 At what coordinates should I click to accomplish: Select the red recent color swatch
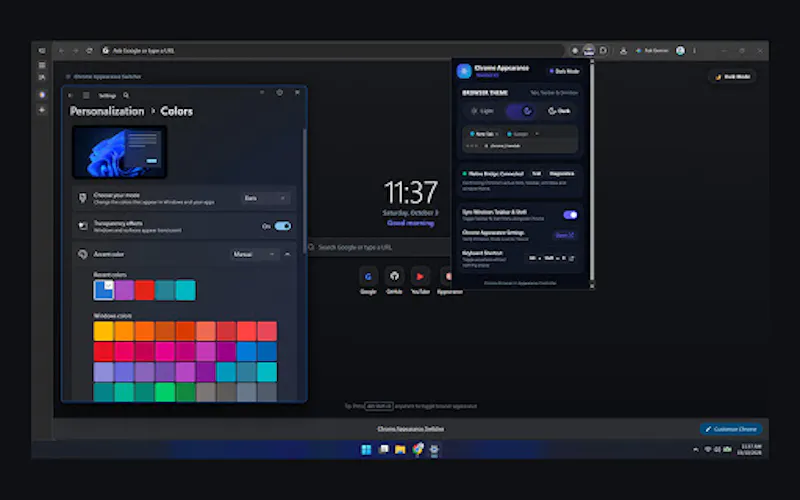coord(144,290)
